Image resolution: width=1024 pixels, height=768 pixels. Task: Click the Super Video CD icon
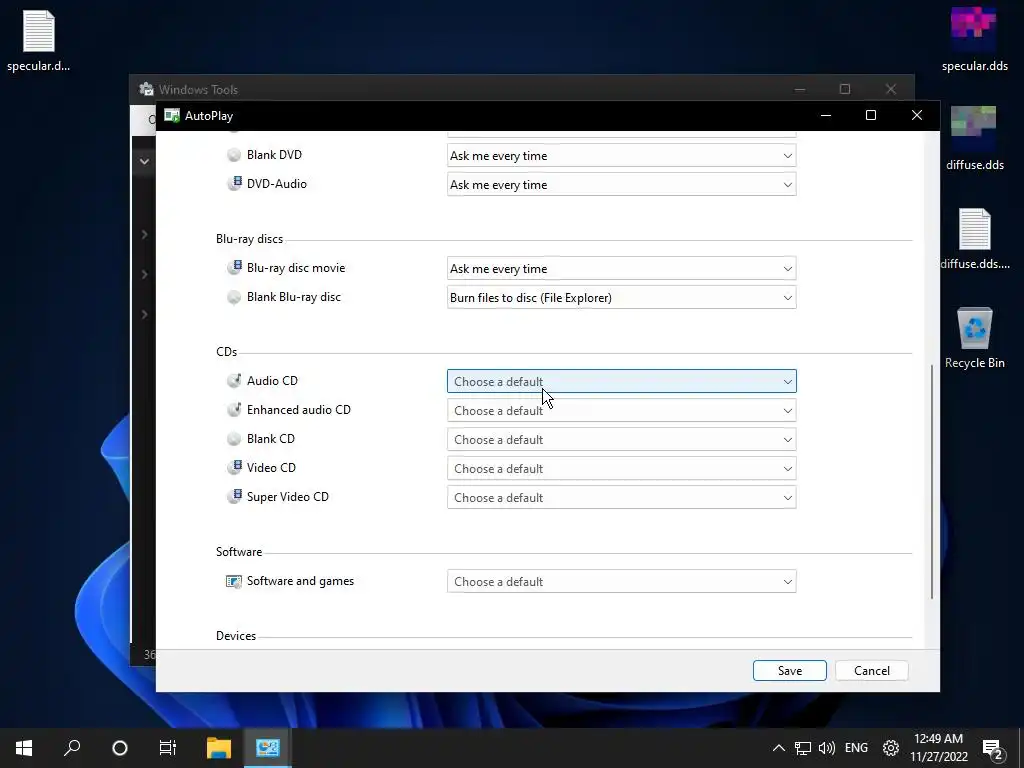click(x=234, y=496)
